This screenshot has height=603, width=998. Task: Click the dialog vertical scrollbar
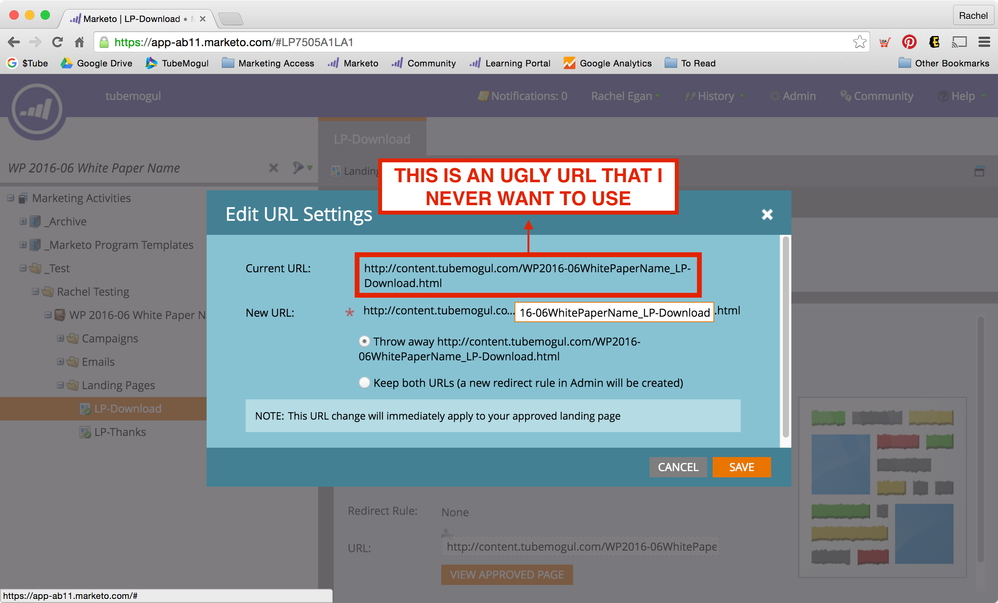click(786, 337)
